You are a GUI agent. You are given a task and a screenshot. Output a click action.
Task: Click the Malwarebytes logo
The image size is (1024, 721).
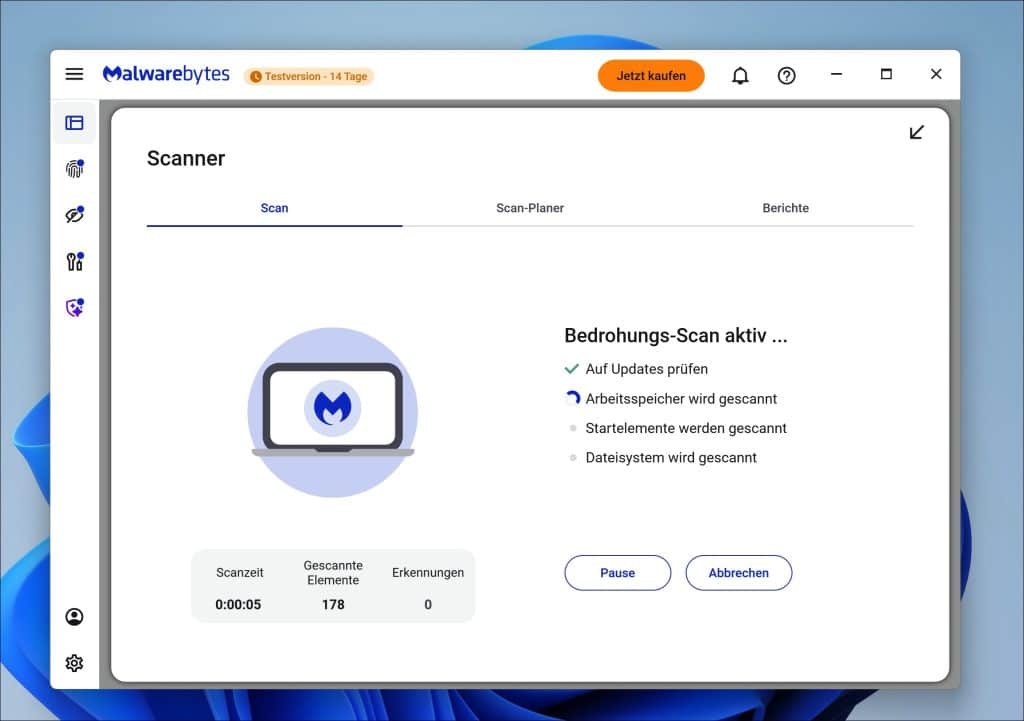point(166,75)
